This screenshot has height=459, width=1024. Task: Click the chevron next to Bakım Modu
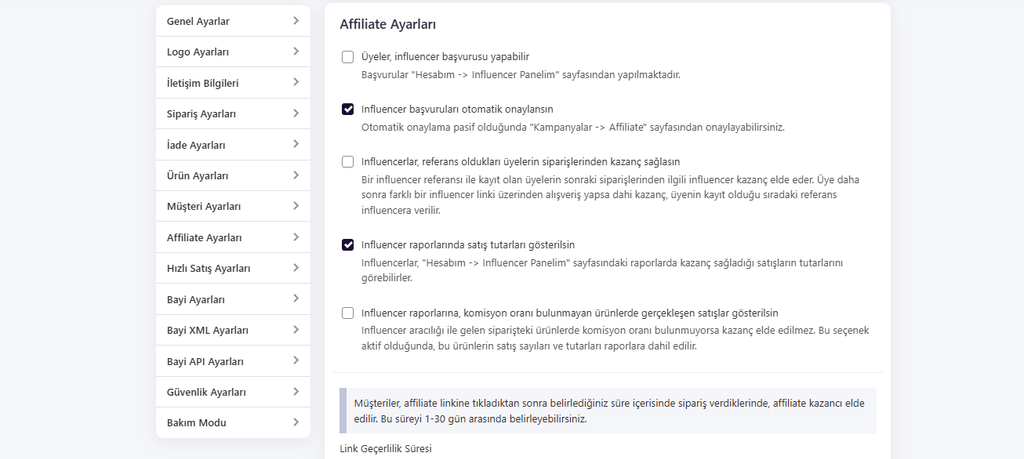point(296,422)
